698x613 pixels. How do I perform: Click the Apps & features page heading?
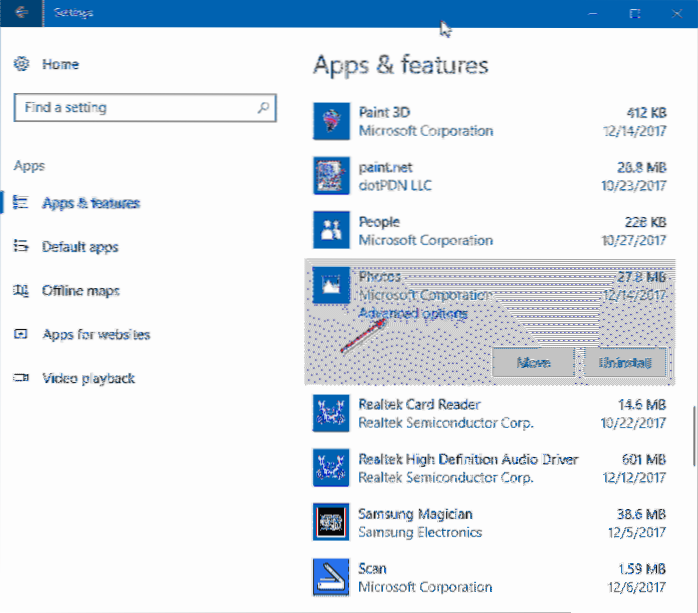(401, 65)
